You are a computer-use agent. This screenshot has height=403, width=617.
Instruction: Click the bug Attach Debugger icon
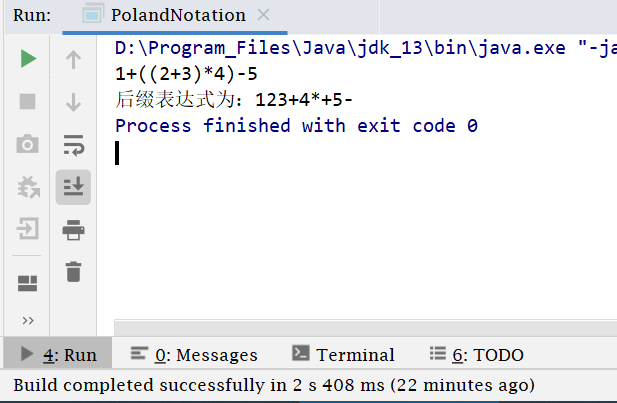point(28,187)
